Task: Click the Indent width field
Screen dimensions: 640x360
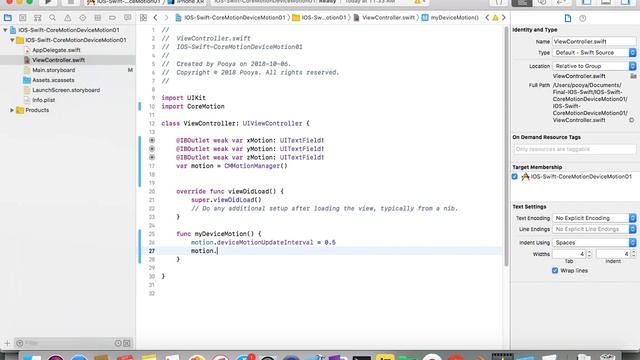Action: click(613, 254)
